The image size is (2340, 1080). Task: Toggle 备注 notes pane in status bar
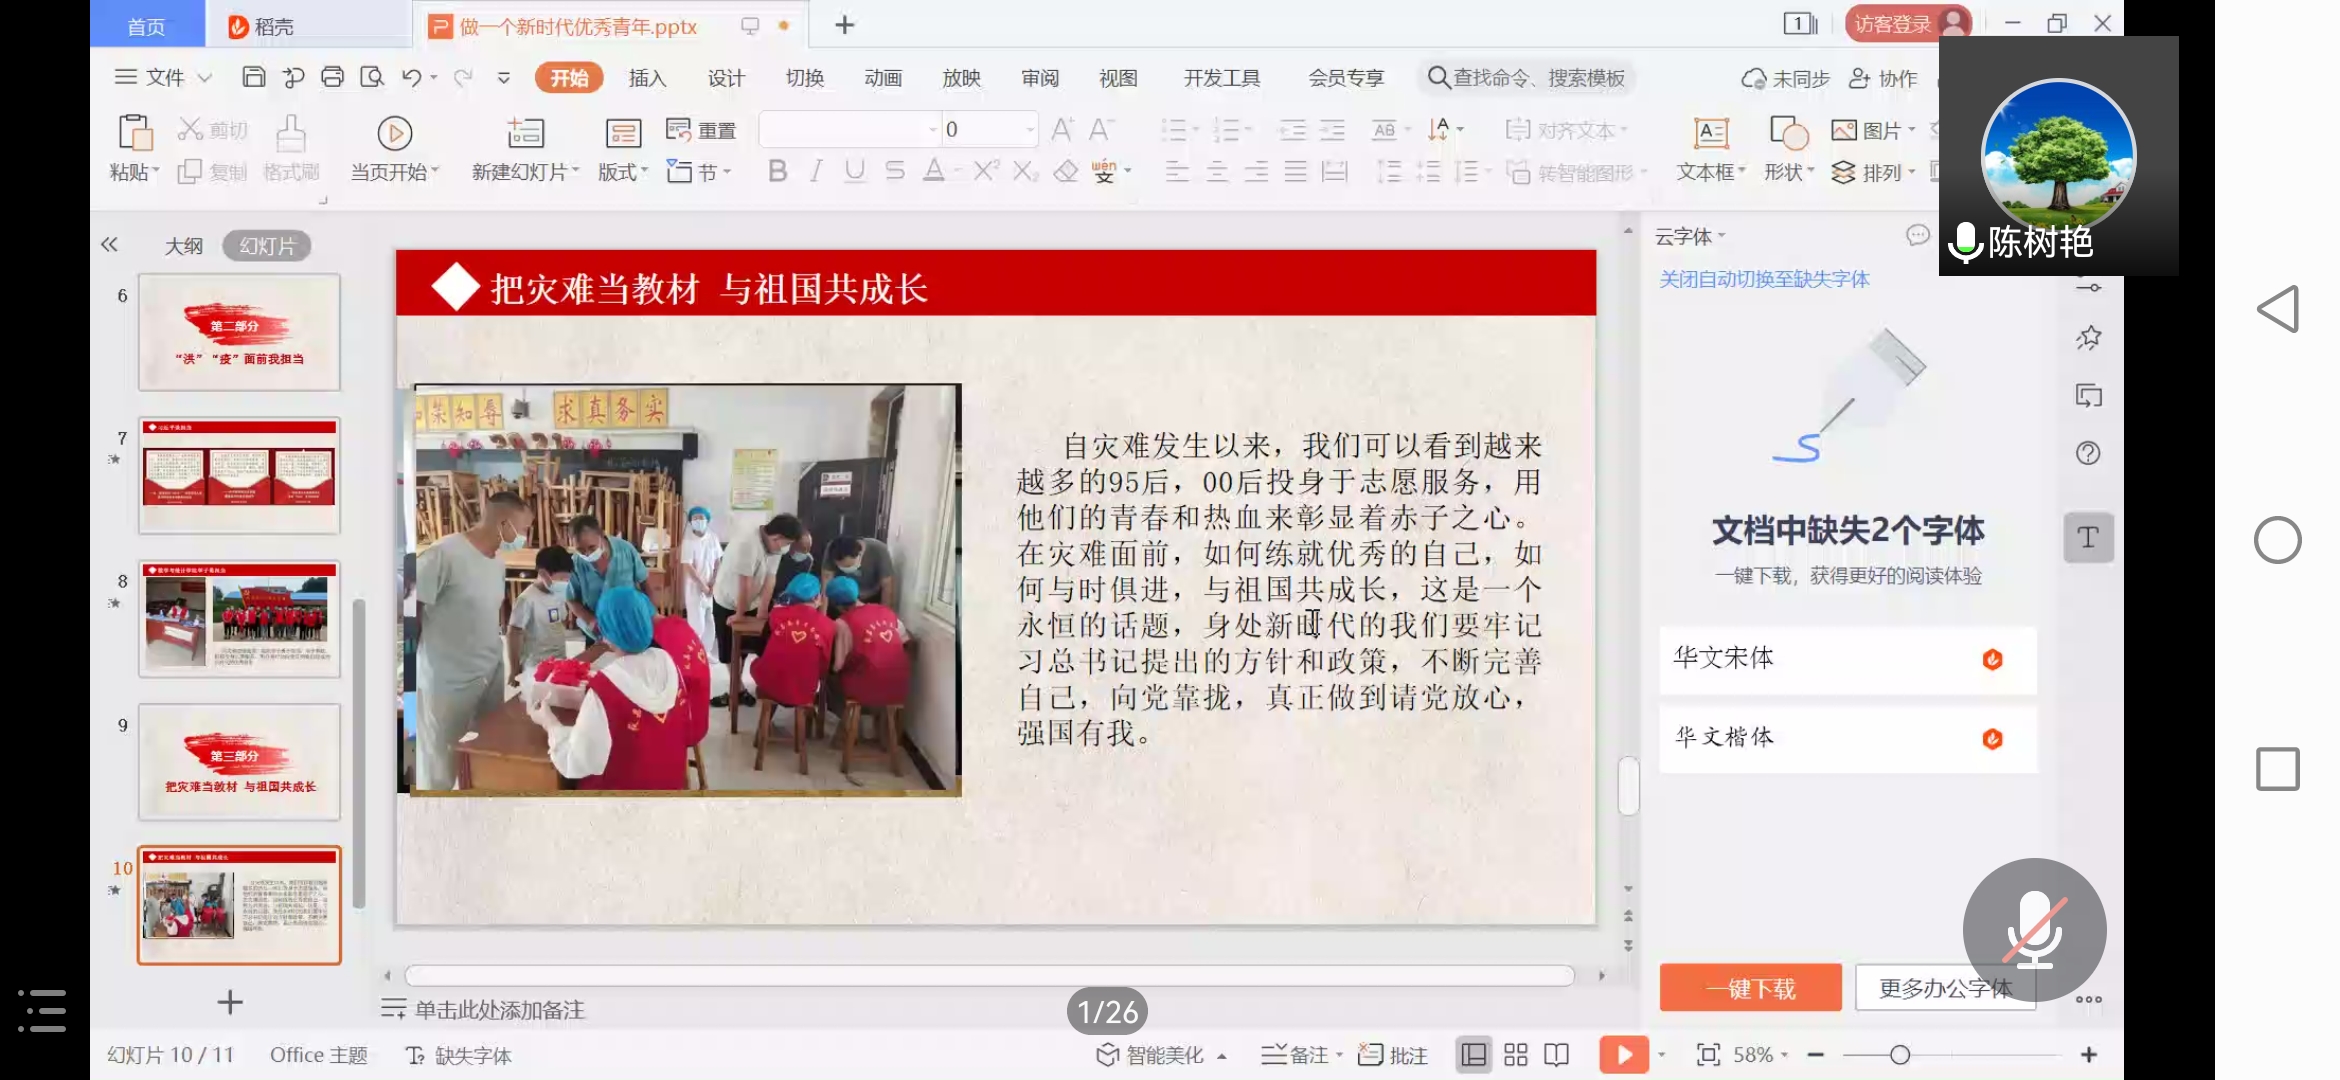(1297, 1055)
